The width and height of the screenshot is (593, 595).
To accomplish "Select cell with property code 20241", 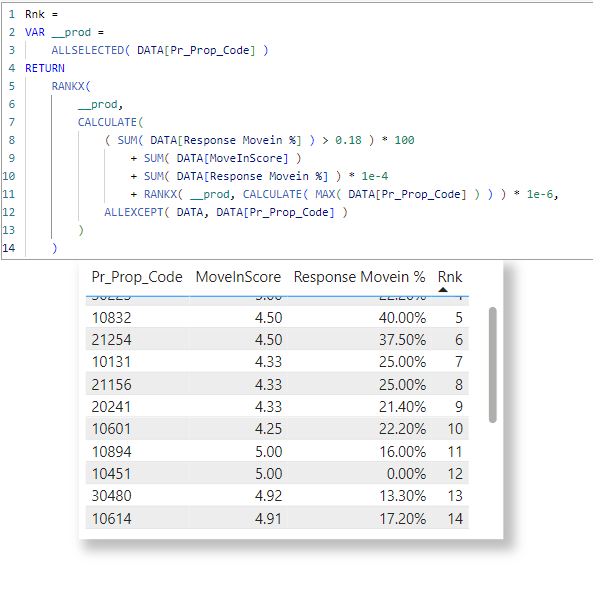I will pyautogui.click(x=112, y=407).
